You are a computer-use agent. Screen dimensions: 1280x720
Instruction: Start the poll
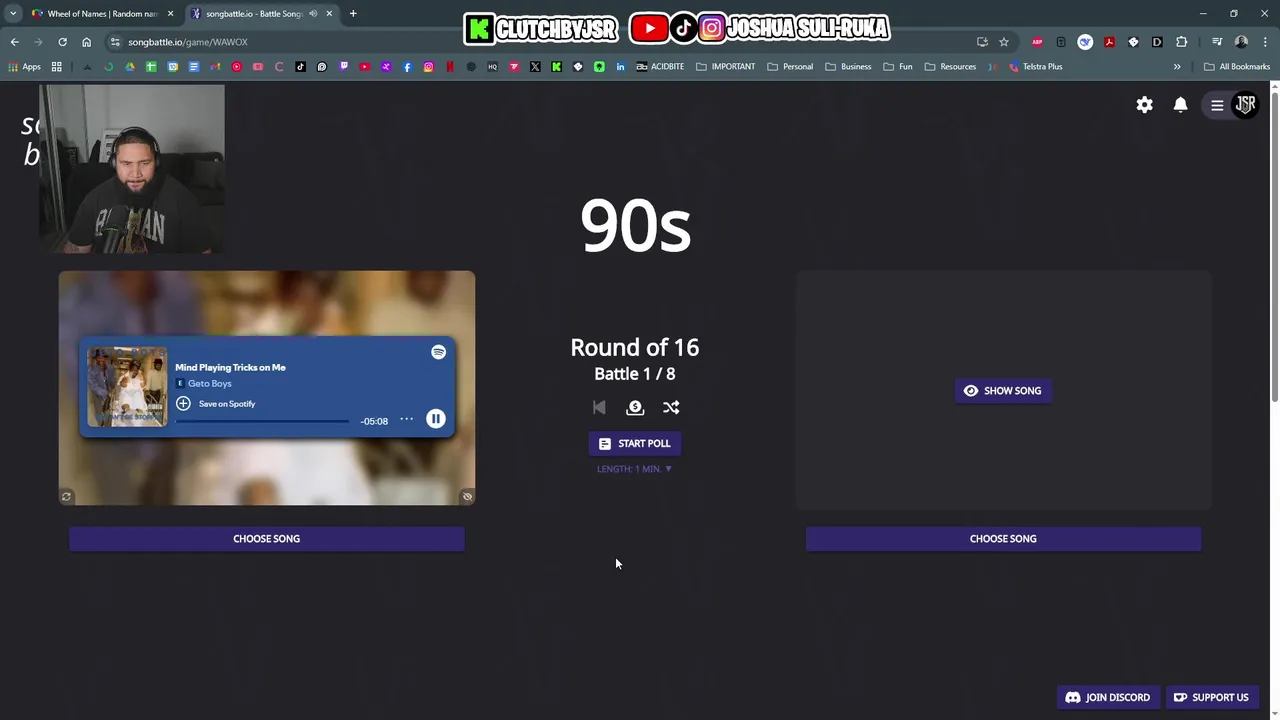pos(634,443)
